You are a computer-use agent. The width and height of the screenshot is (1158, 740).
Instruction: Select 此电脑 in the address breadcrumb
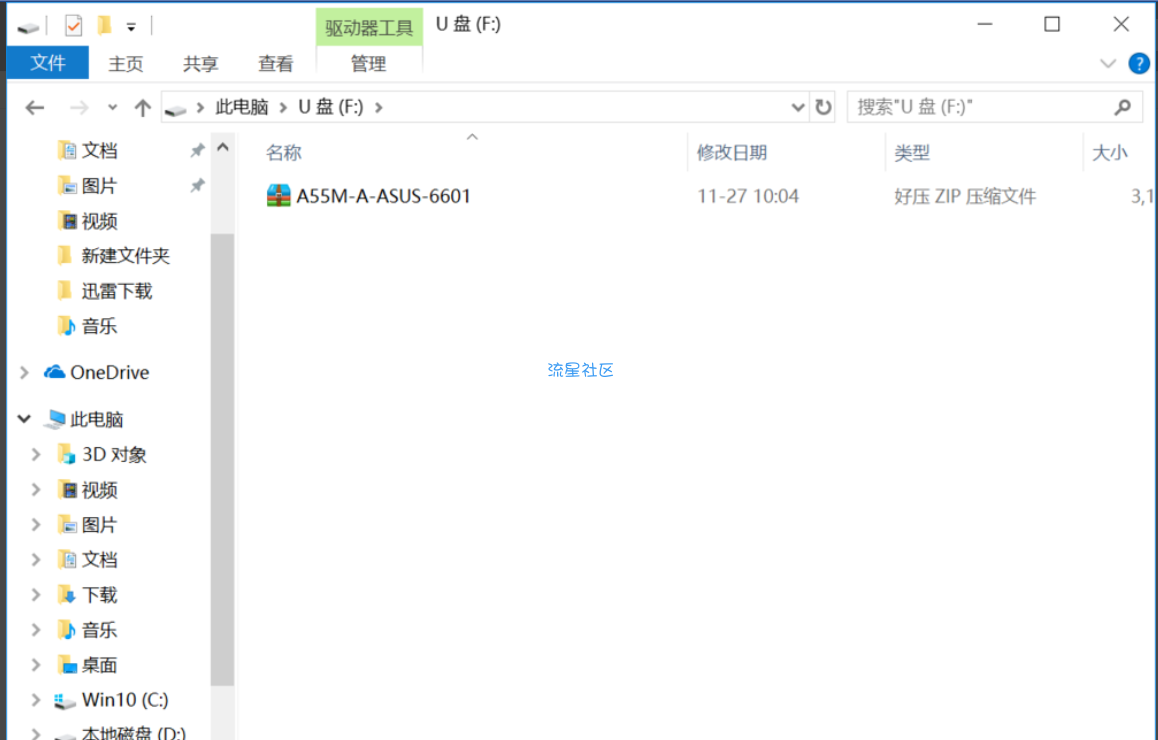tap(241, 107)
